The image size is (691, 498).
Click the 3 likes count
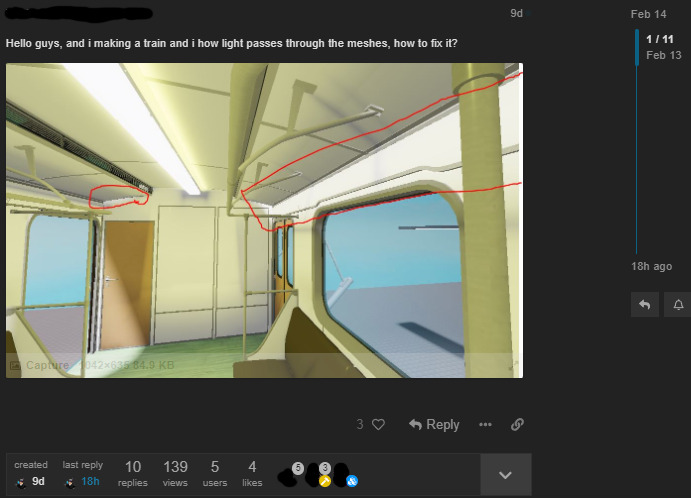(x=360, y=424)
